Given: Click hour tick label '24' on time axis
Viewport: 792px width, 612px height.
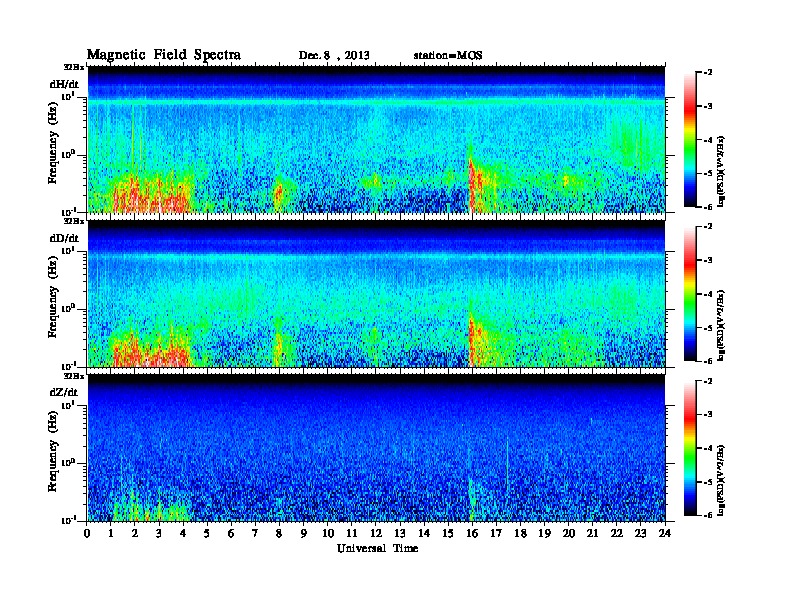Looking at the screenshot, I should pos(665,533).
